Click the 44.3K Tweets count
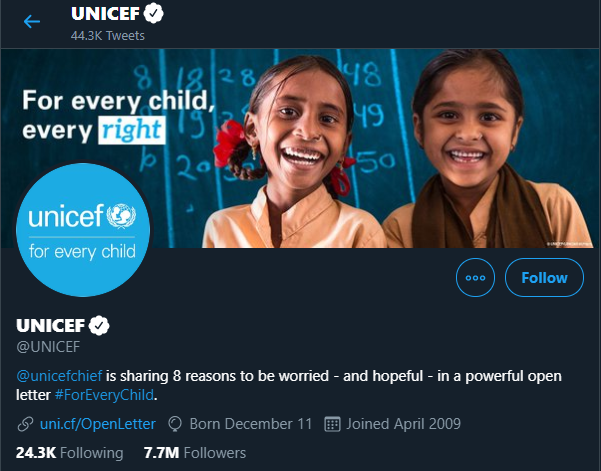601x471 pixels. click(107, 36)
